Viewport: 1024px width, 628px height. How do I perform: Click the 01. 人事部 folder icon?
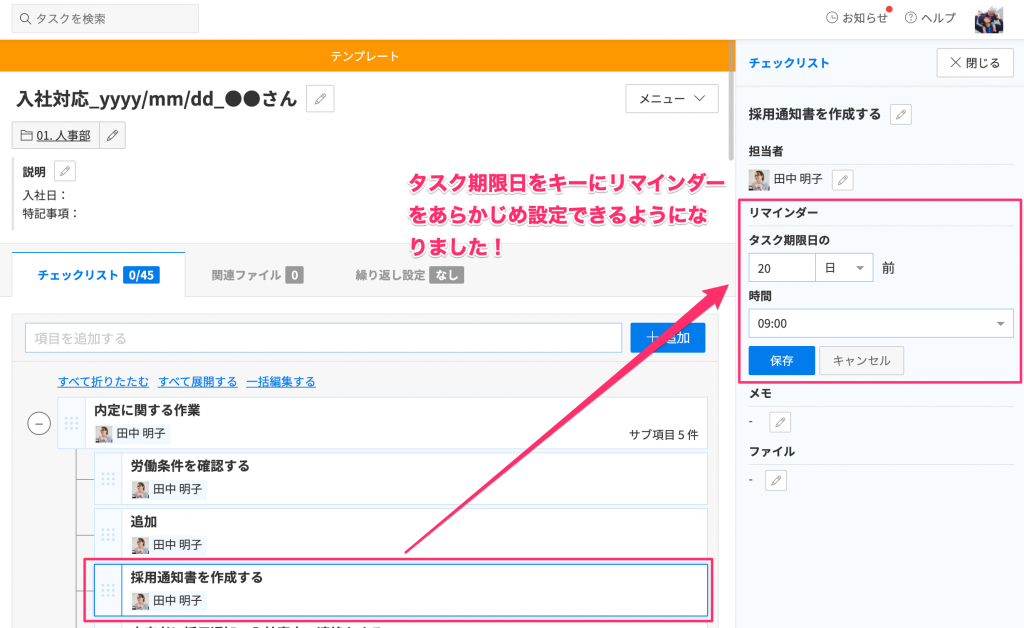pyautogui.click(x=26, y=135)
